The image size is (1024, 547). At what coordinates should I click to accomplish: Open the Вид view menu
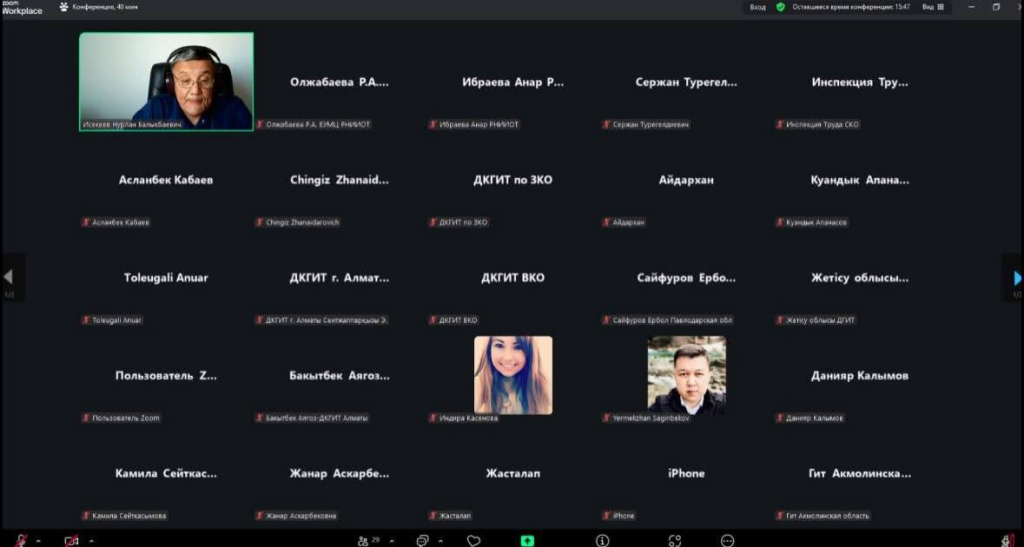pyautogui.click(x=930, y=7)
